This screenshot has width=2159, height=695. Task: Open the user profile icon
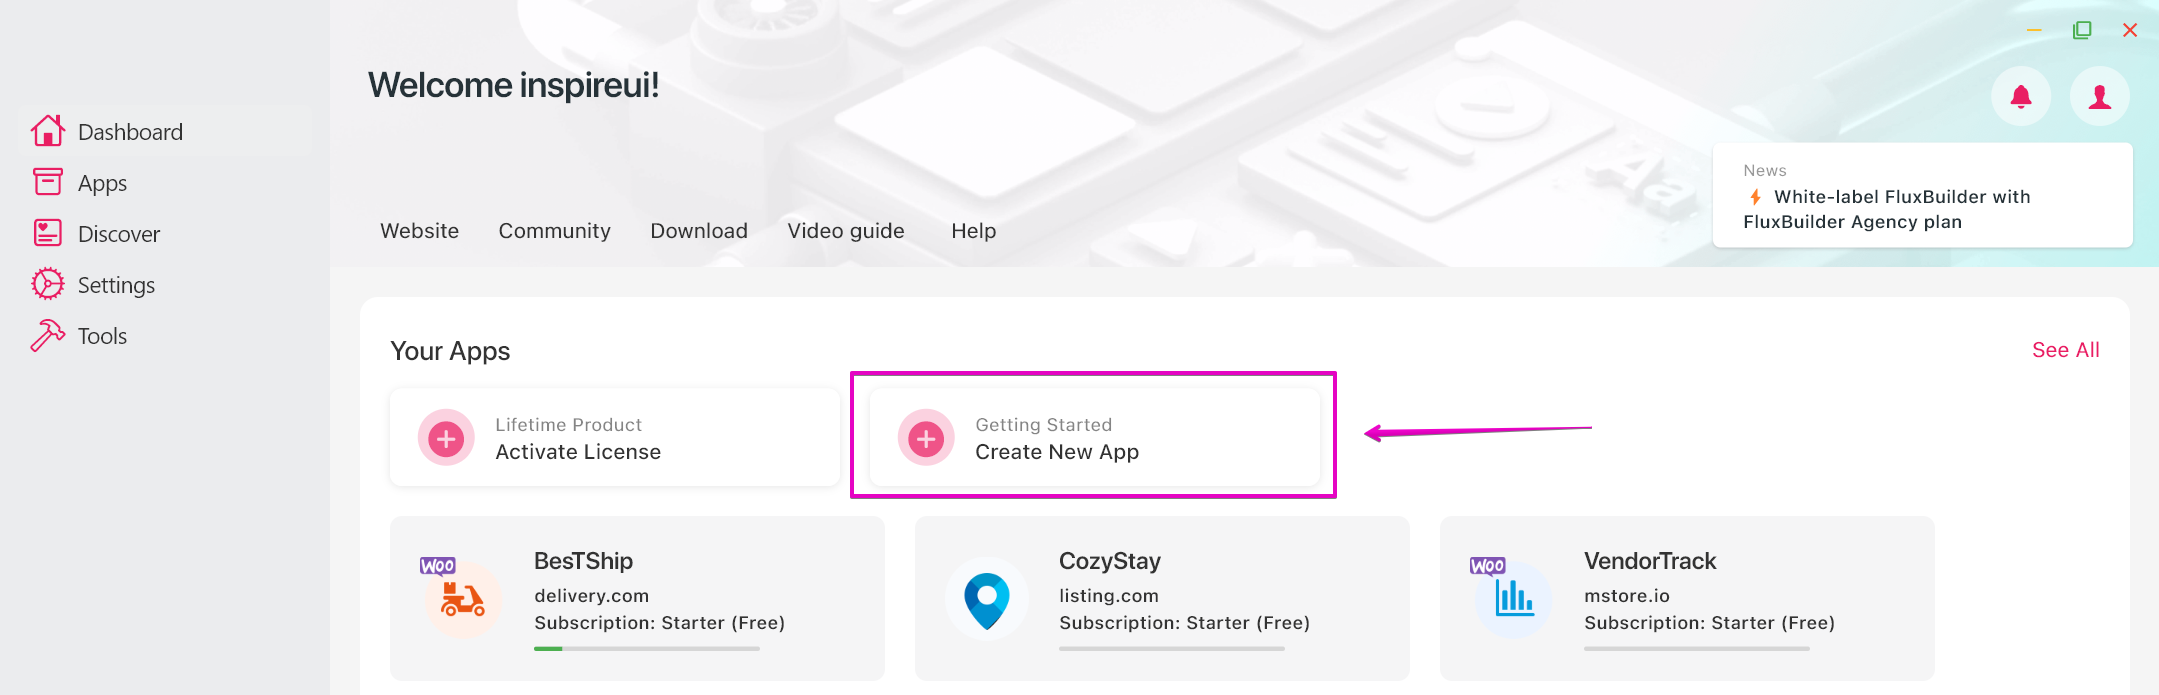[2100, 96]
